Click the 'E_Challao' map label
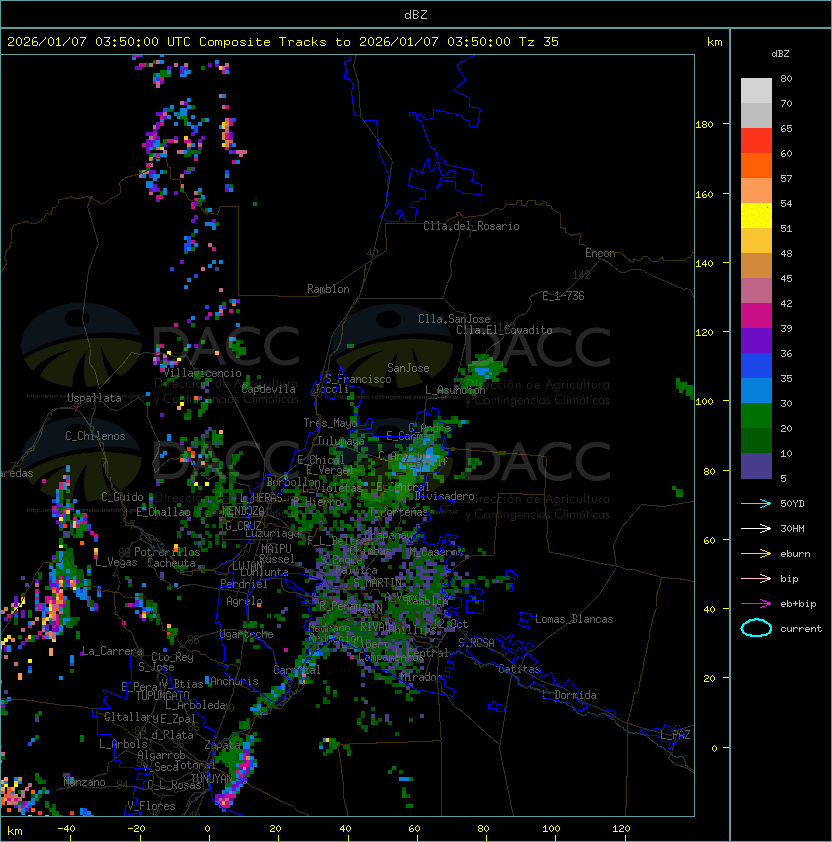The image size is (832, 842). click(163, 512)
